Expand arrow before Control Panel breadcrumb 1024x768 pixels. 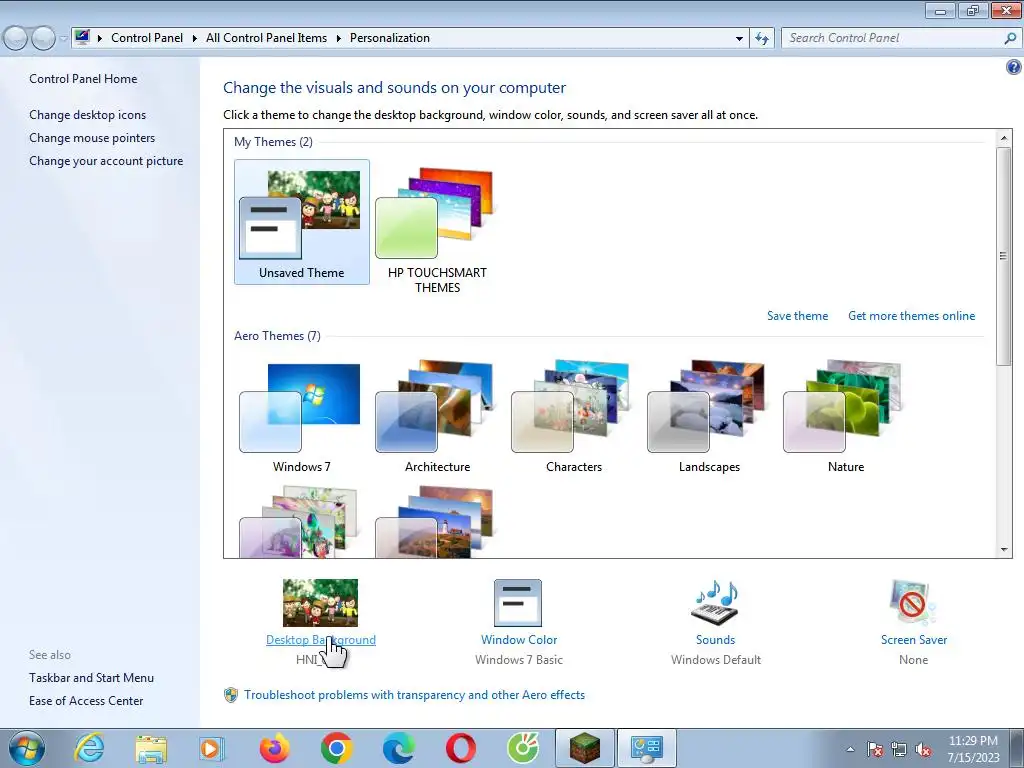click(100, 39)
